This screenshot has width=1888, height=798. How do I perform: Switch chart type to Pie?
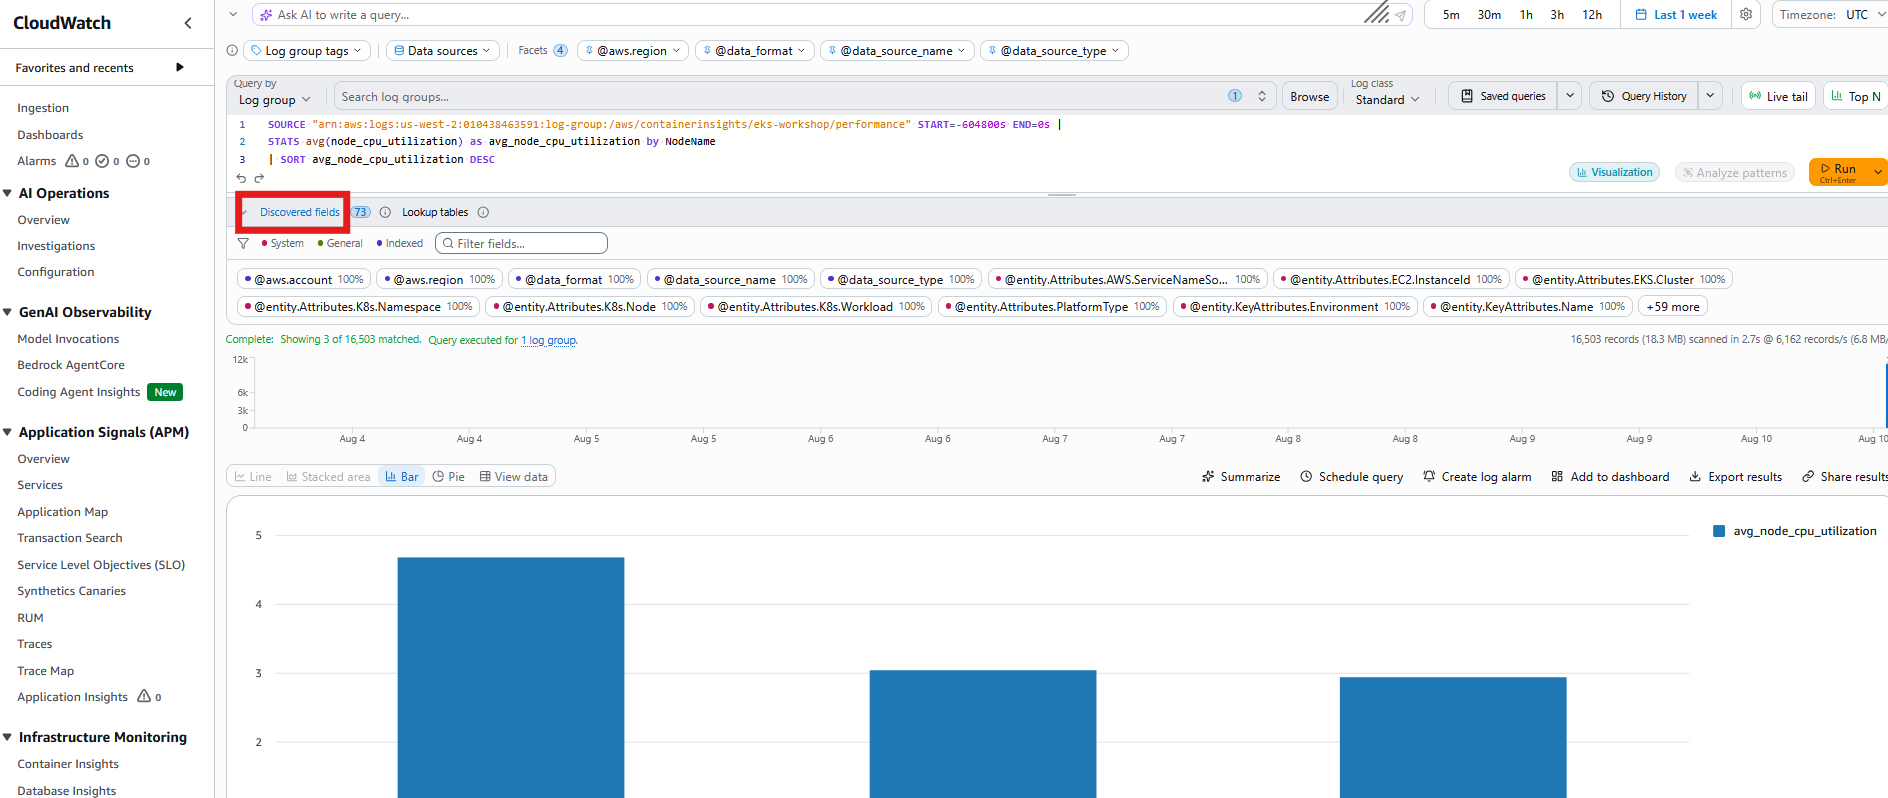pos(448,477)
